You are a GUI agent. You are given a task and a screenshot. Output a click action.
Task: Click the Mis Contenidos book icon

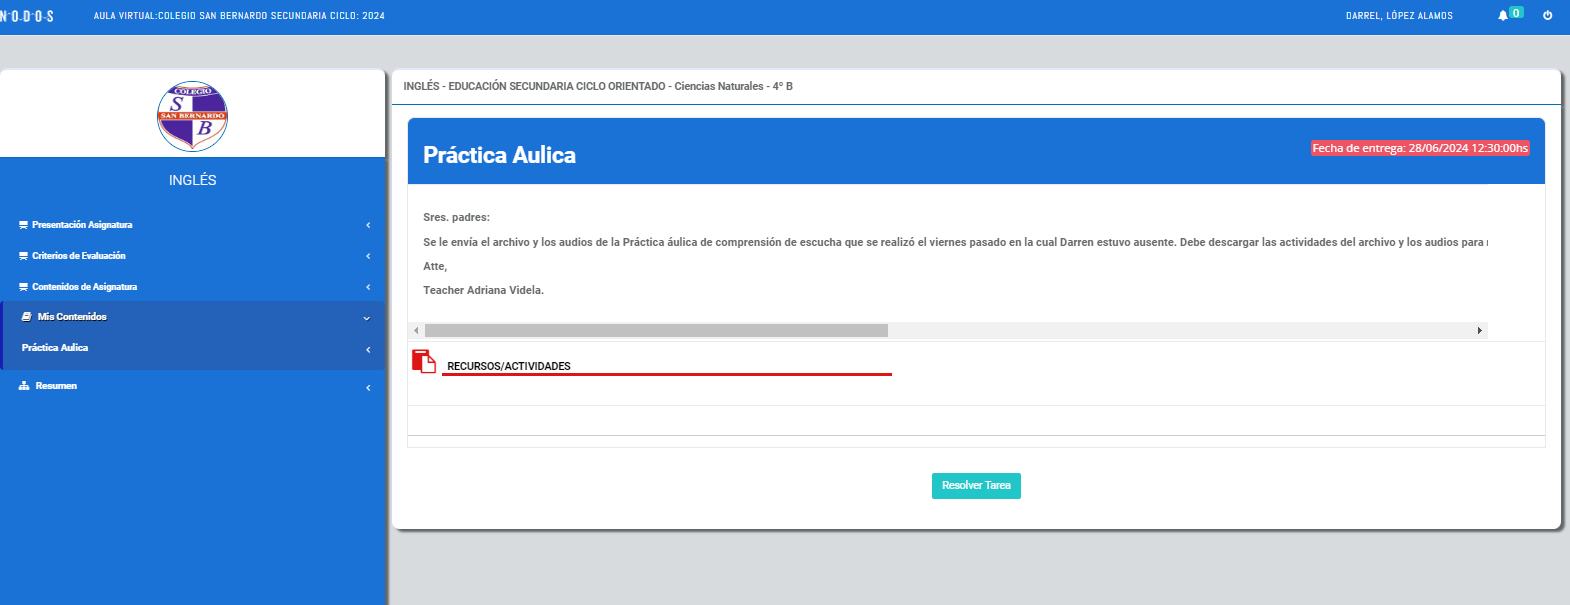27,317
